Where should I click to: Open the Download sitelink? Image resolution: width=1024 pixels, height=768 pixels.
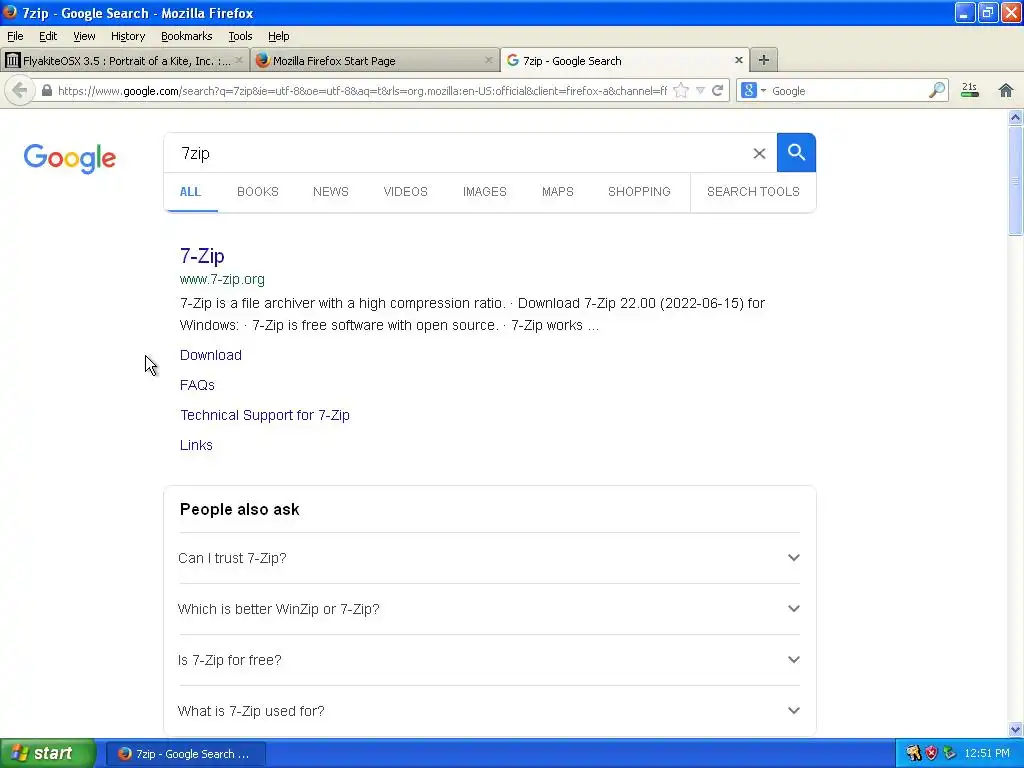pos(211,355)
